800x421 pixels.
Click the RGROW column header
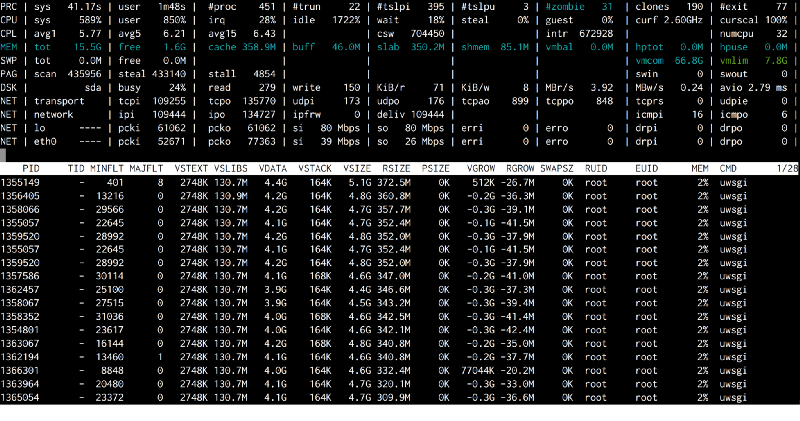pos(520,168)
